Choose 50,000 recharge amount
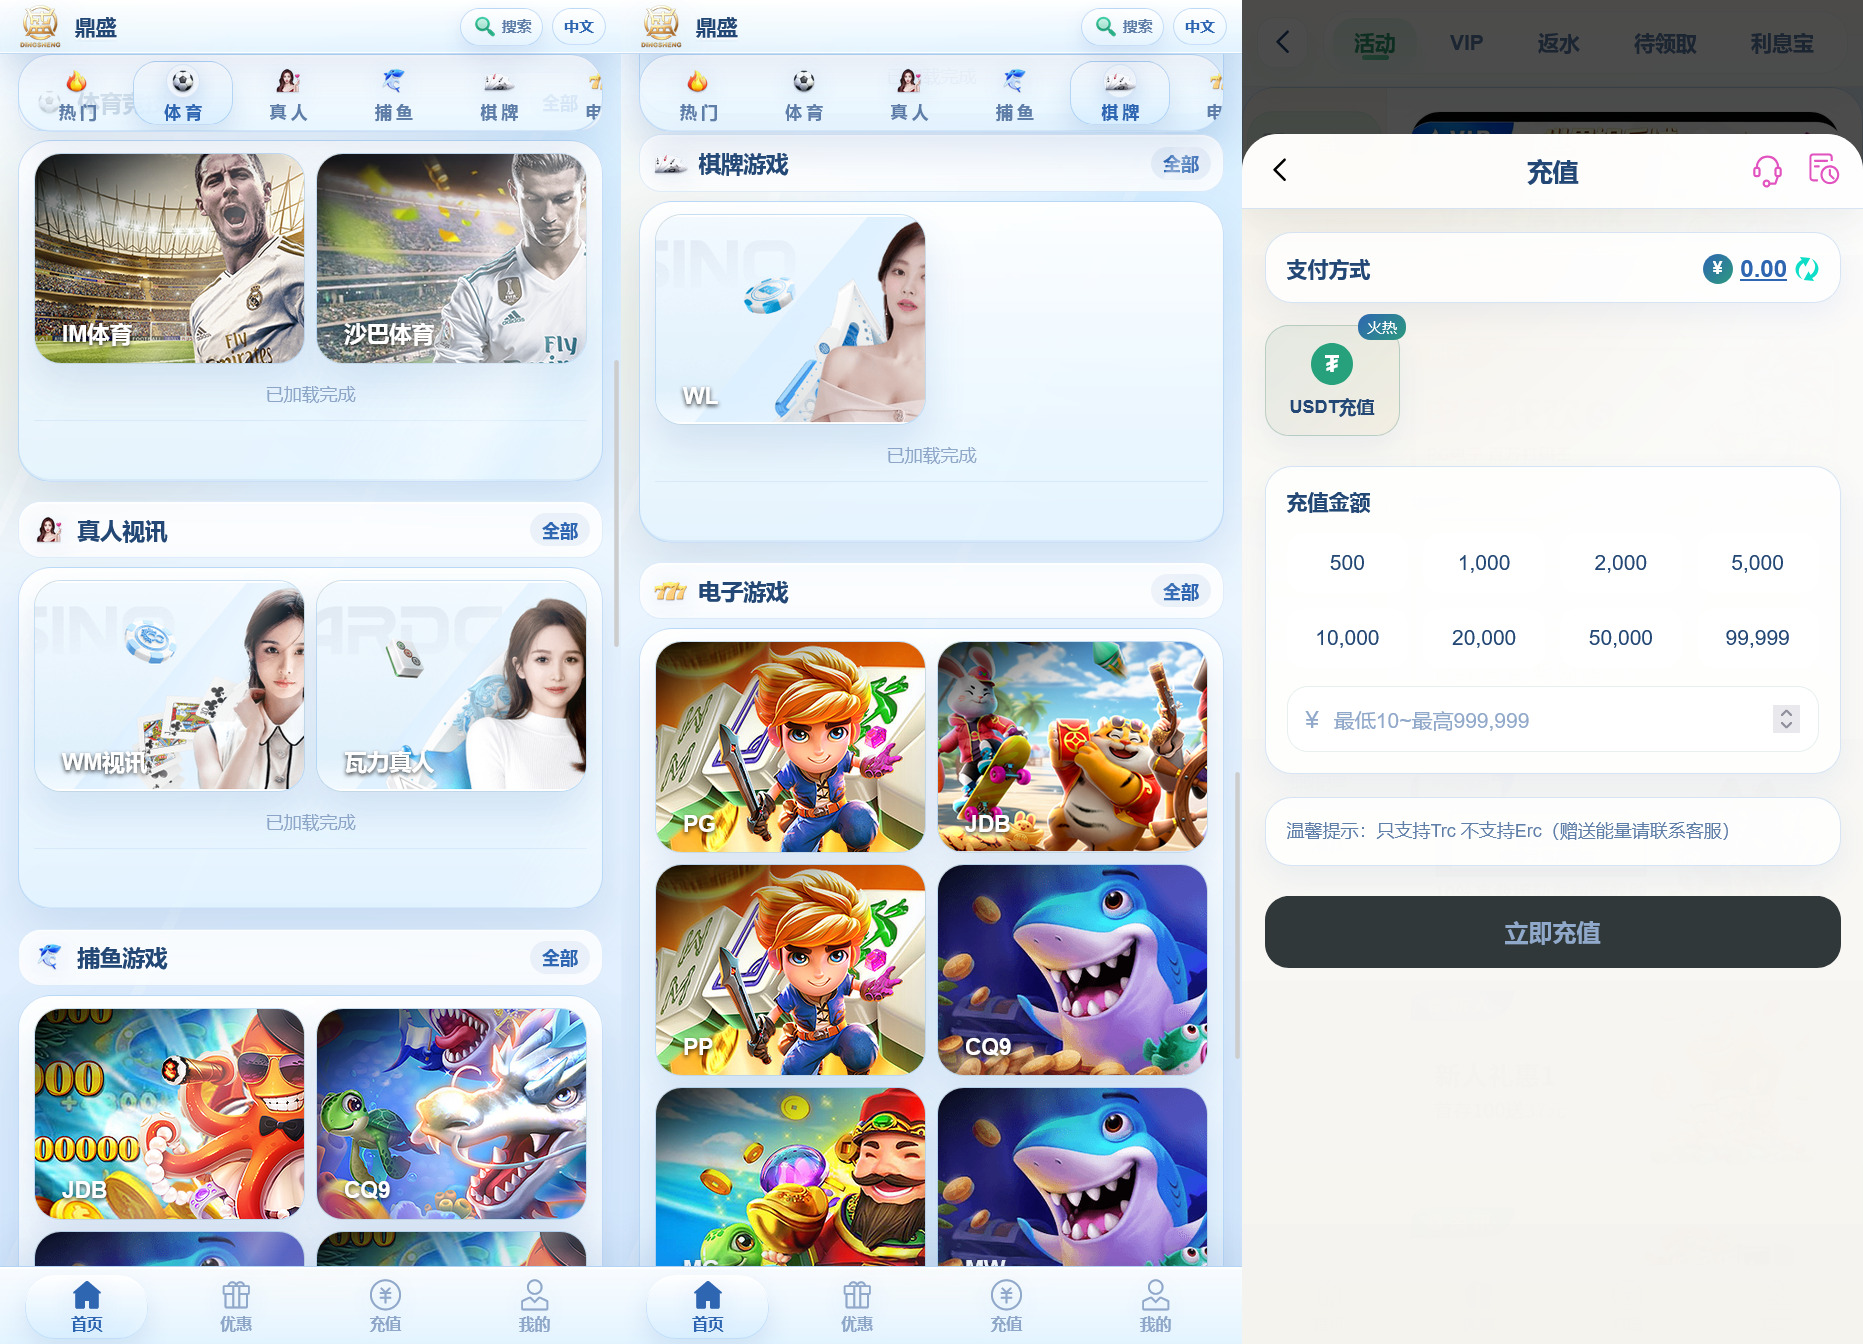 pyautogui.click(x=1620, y=638)
